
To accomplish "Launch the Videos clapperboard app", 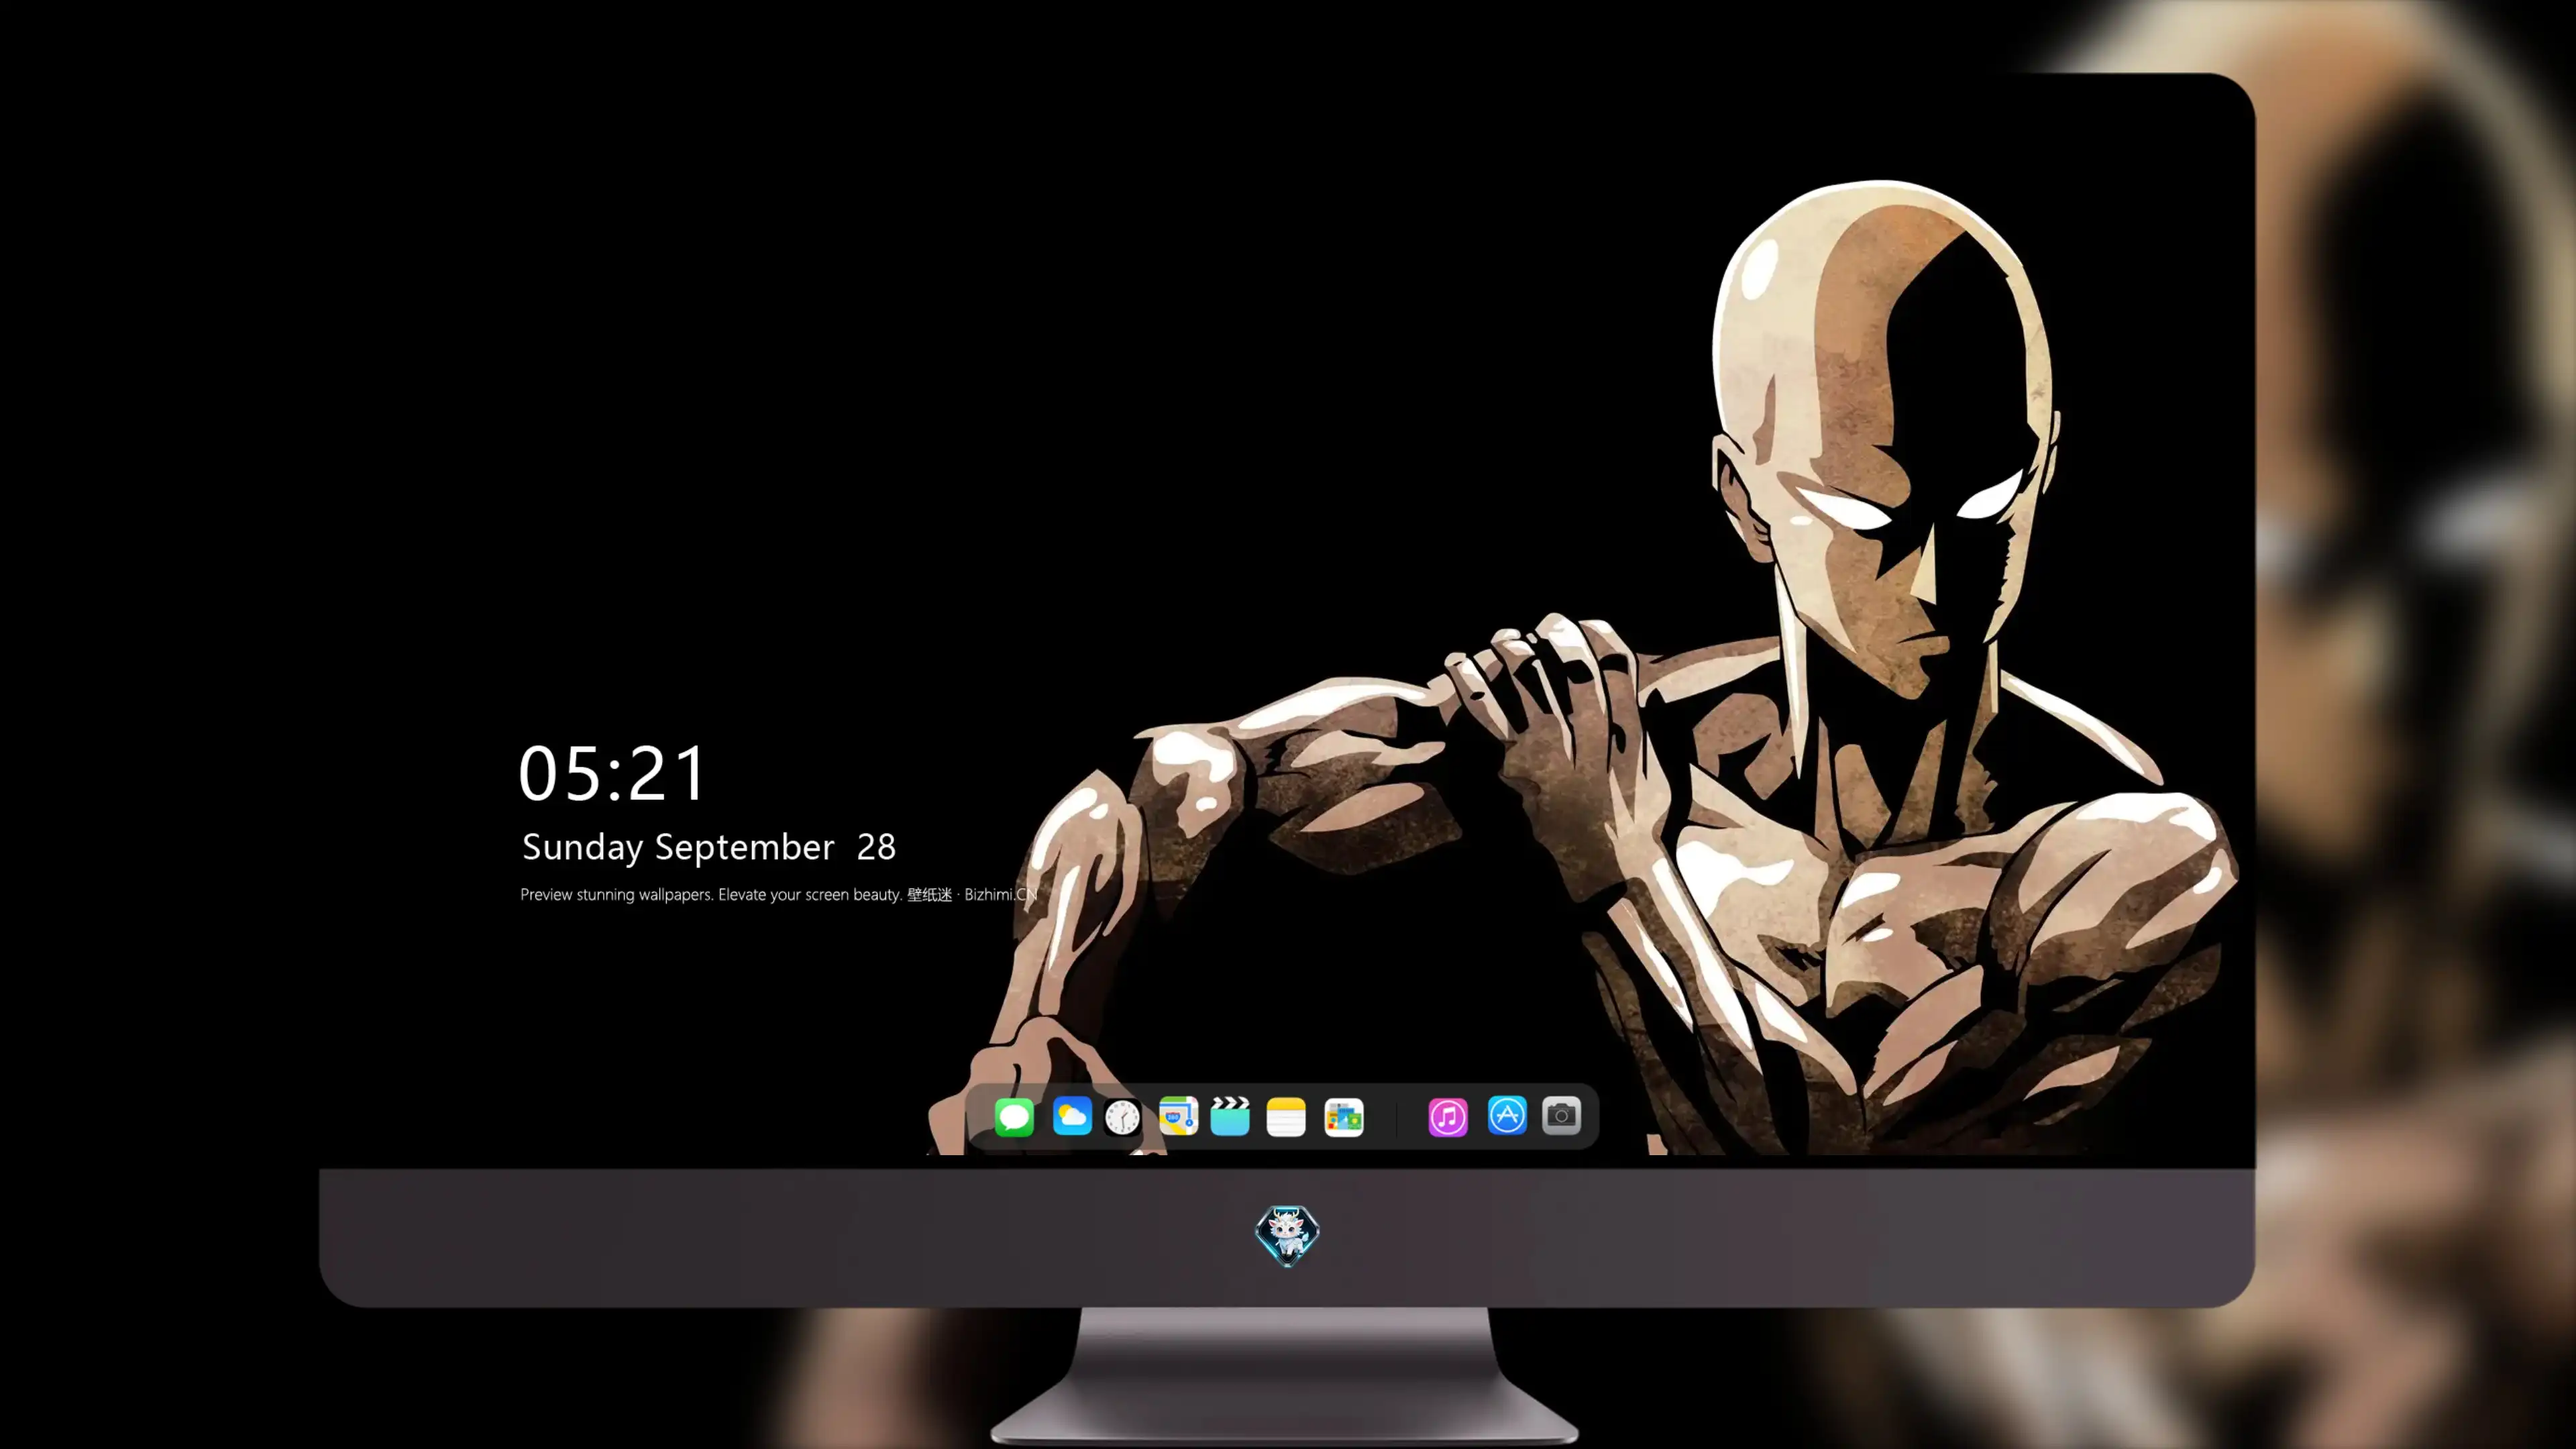I will [1230, 1116].
